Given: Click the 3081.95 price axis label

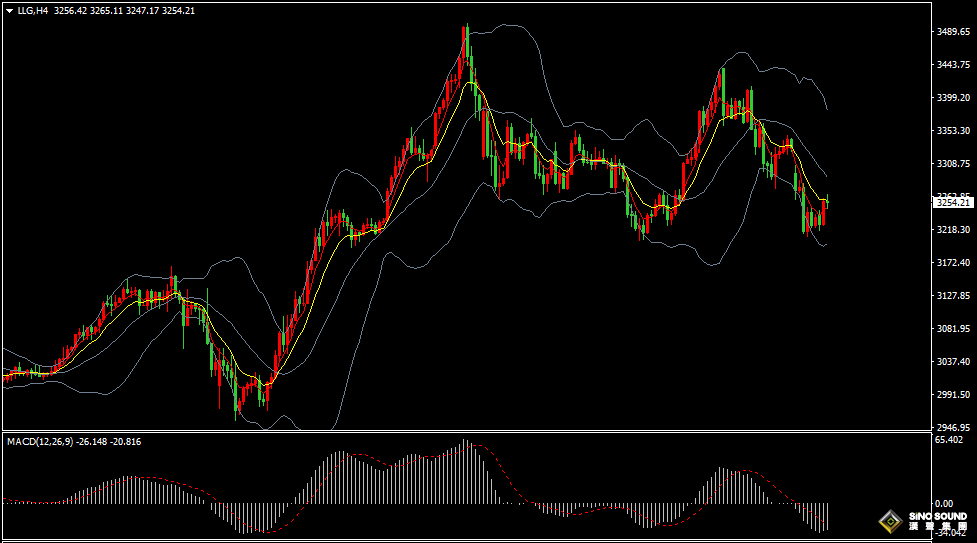Looking at the screenshot, I should click(953, 329).
